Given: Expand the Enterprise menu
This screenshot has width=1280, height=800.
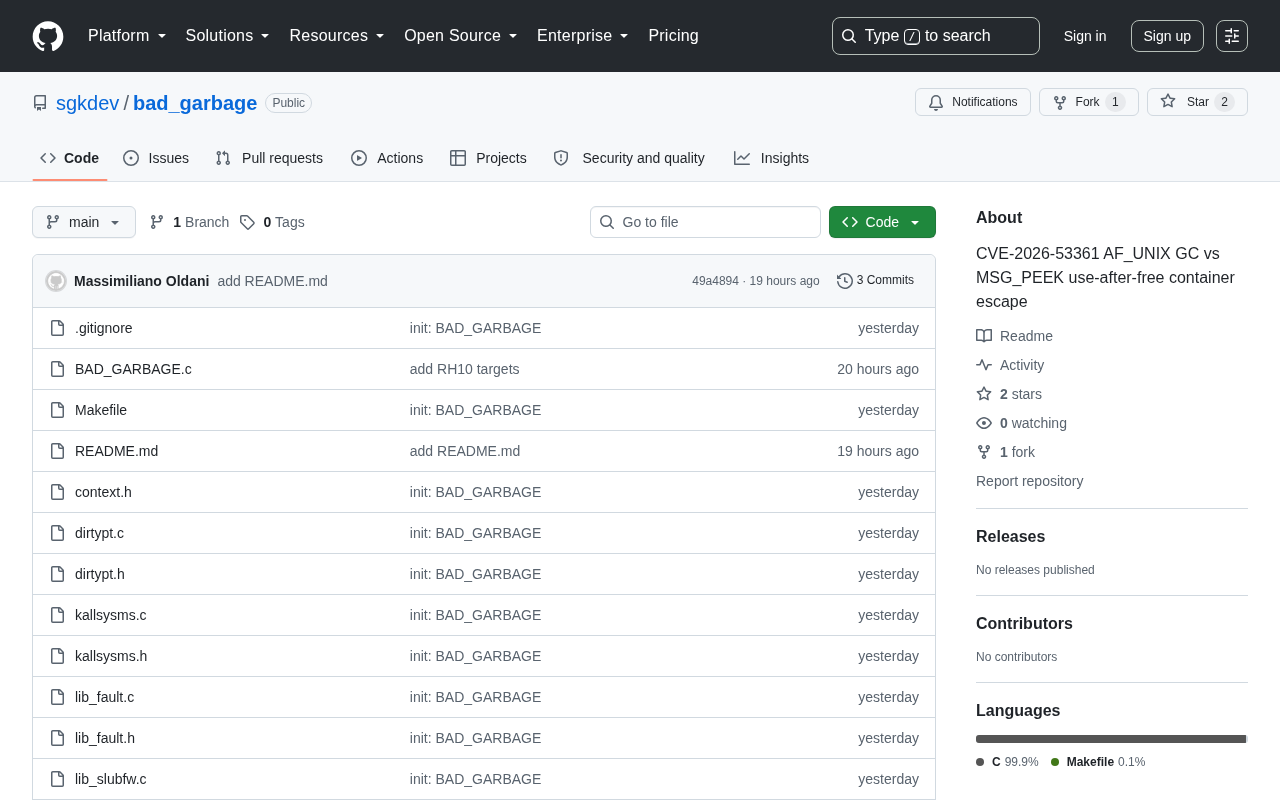Looking at the screenshot, I should tap(583, 36).
